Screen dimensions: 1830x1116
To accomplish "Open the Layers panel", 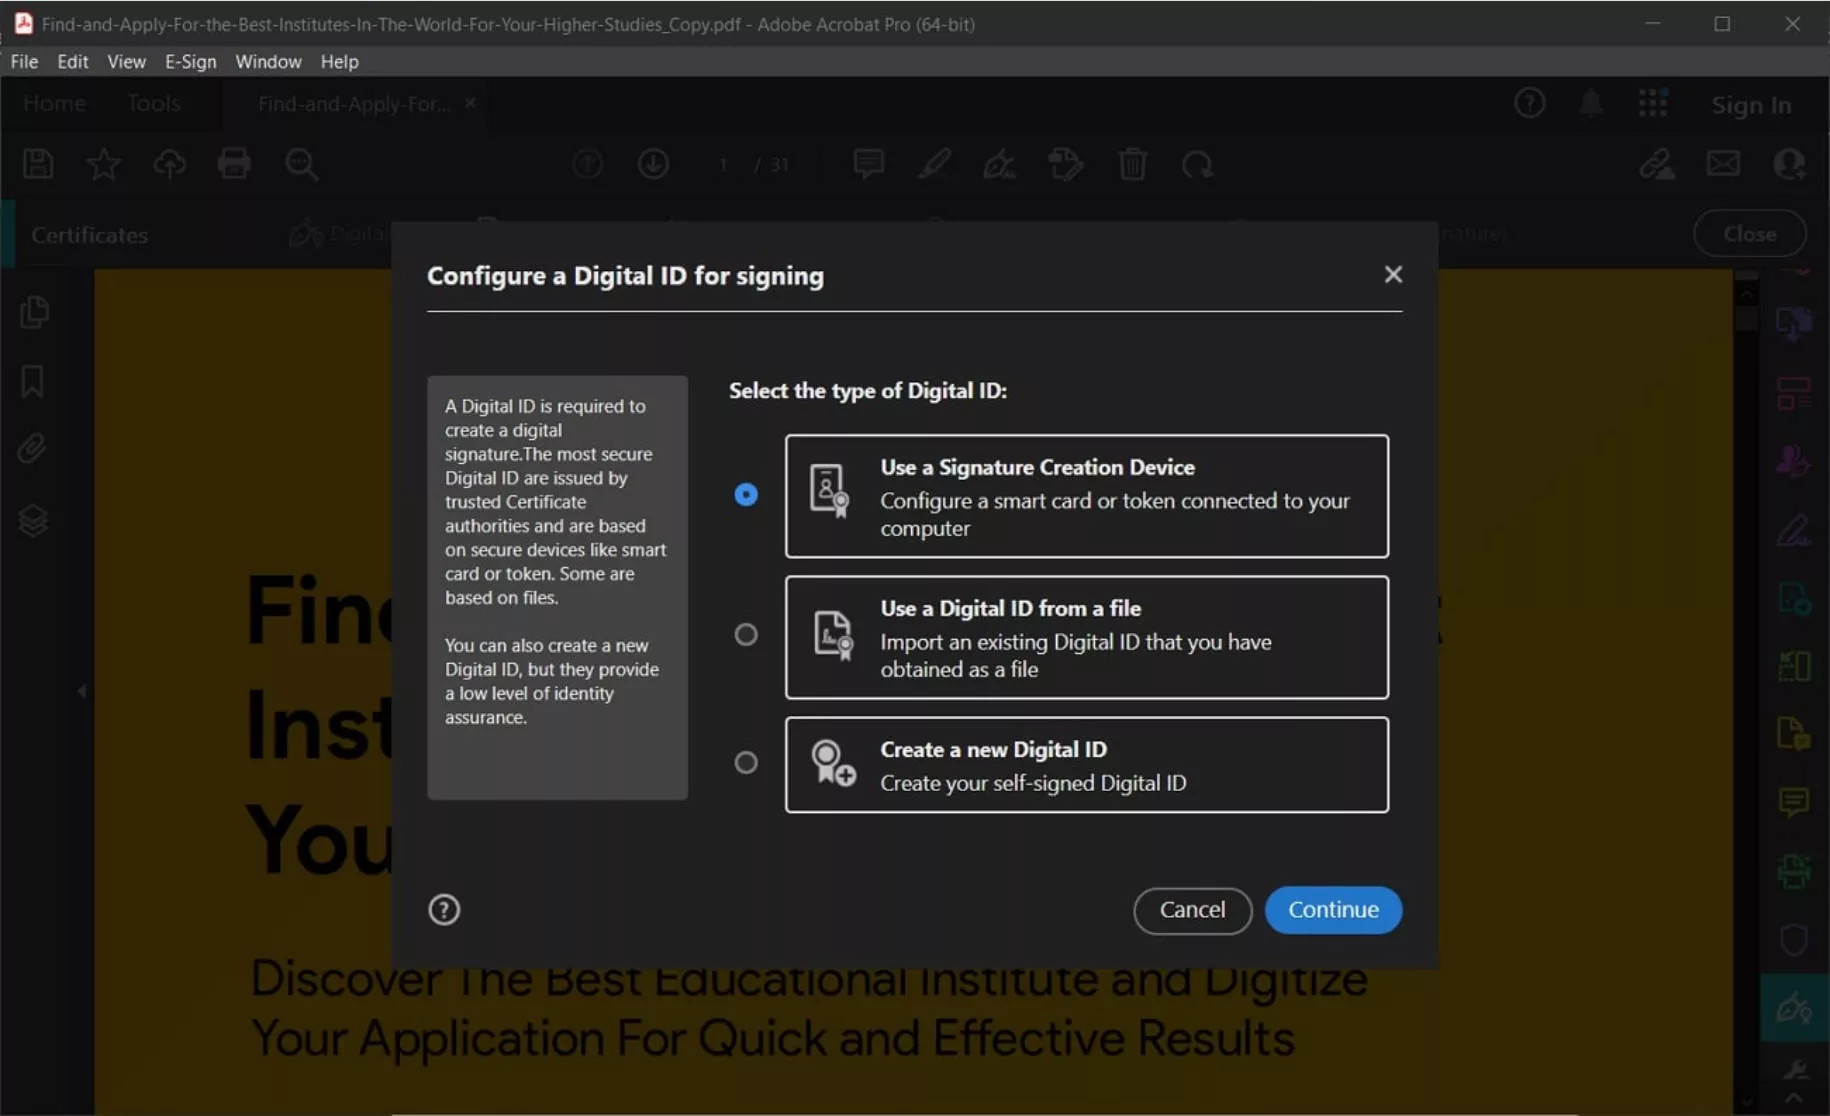I will [x=35, y=519].
